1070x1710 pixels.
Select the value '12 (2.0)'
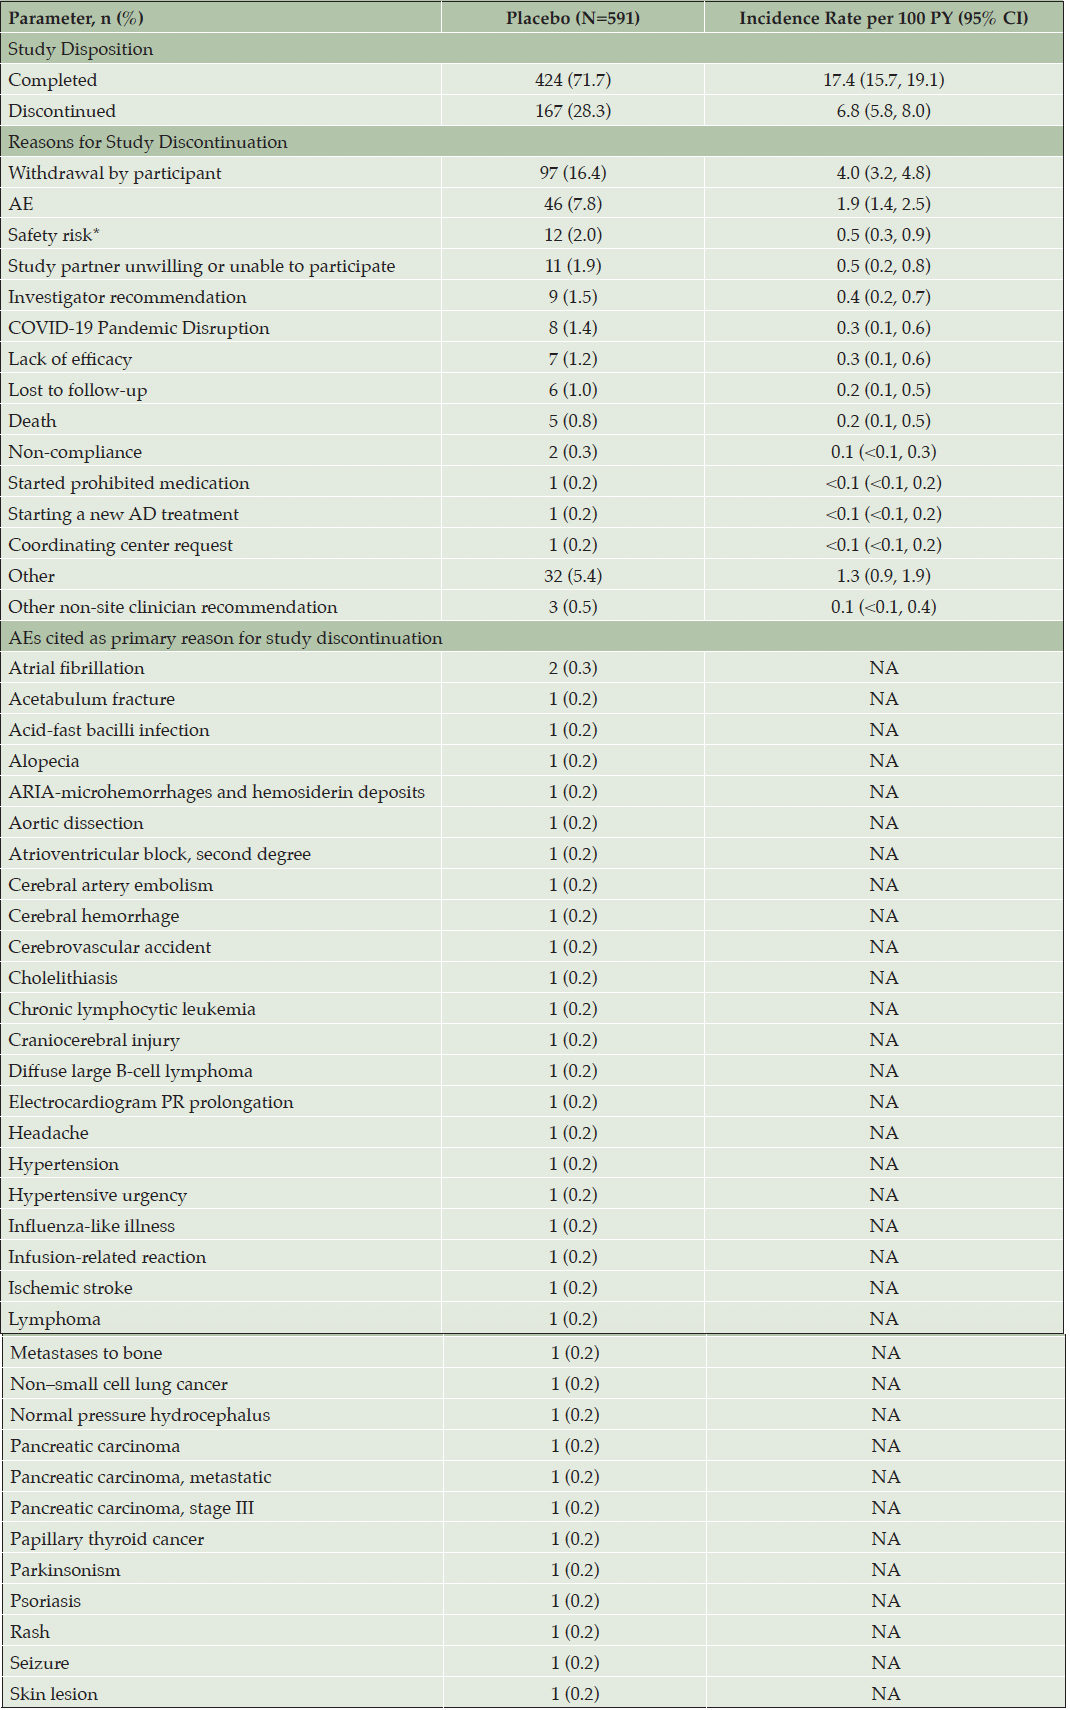point(573,235)
